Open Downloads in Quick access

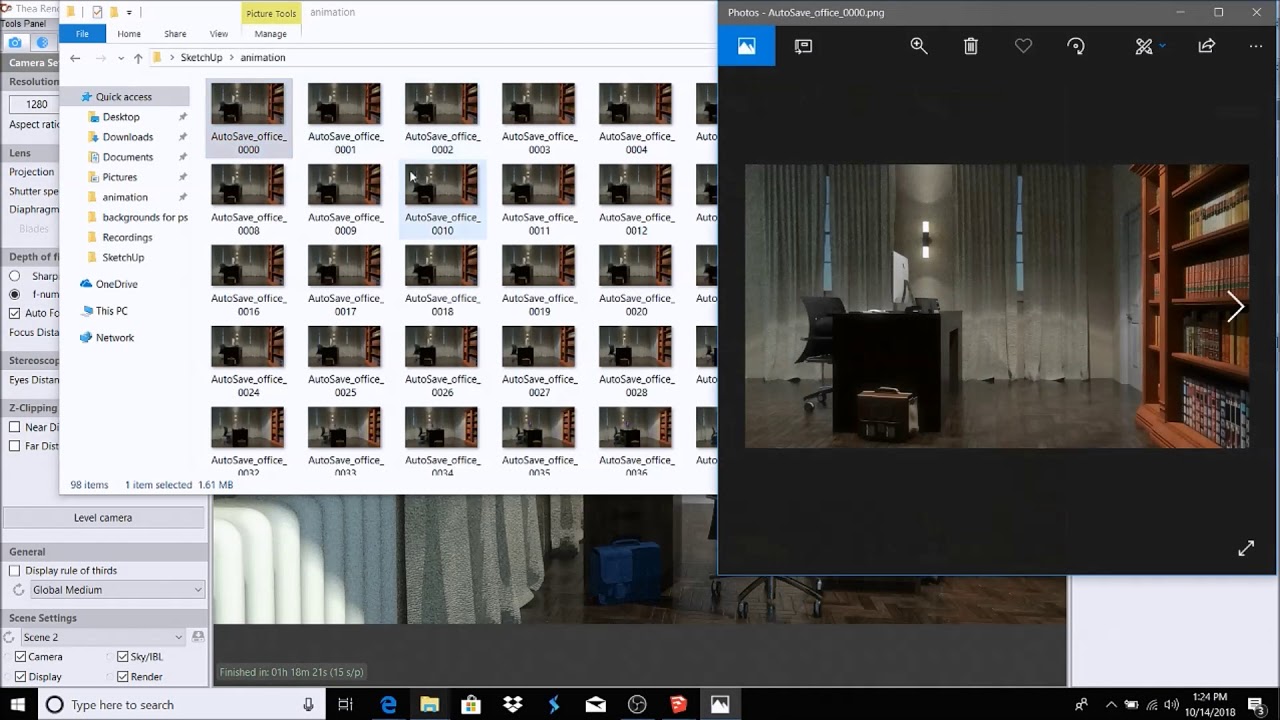[128, 137]
